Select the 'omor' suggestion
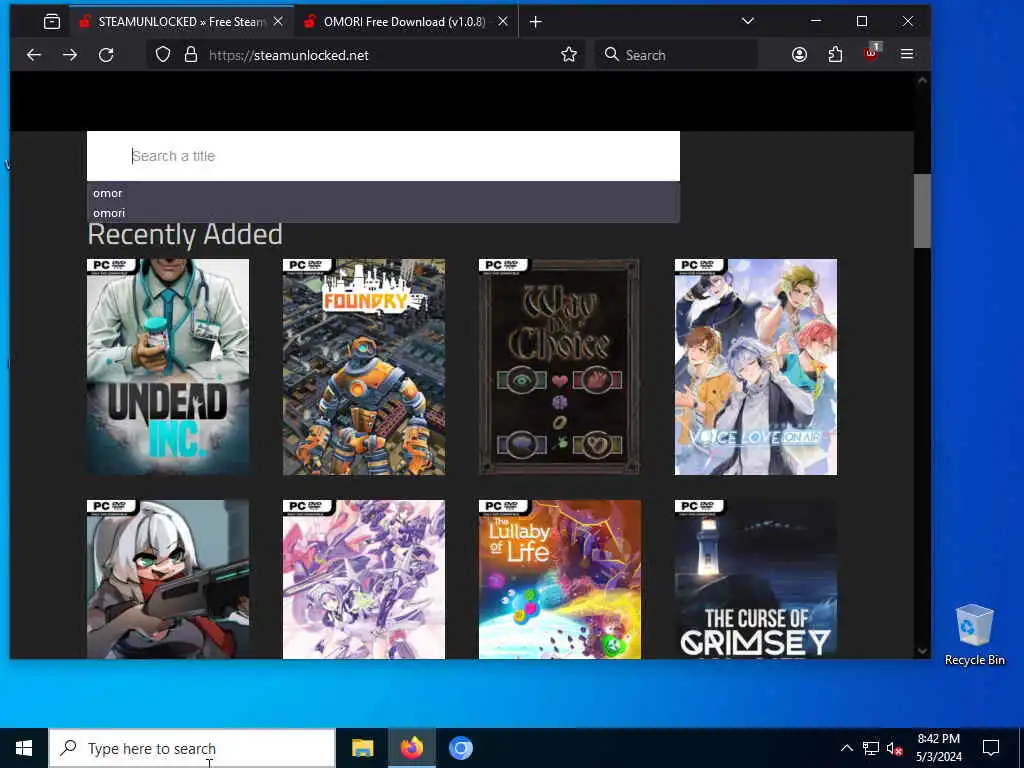The image size is (1024, 768). coord(383,193)
